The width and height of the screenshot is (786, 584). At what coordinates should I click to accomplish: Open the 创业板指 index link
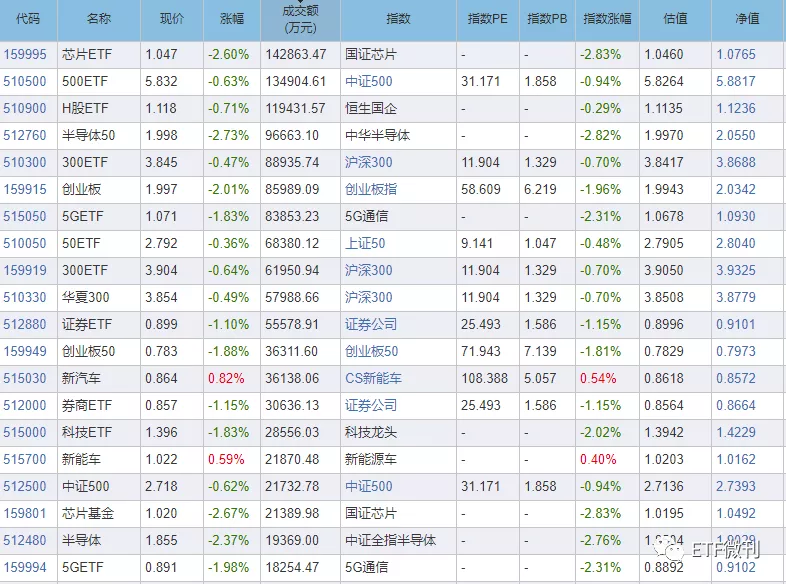[x=371, y=189]
